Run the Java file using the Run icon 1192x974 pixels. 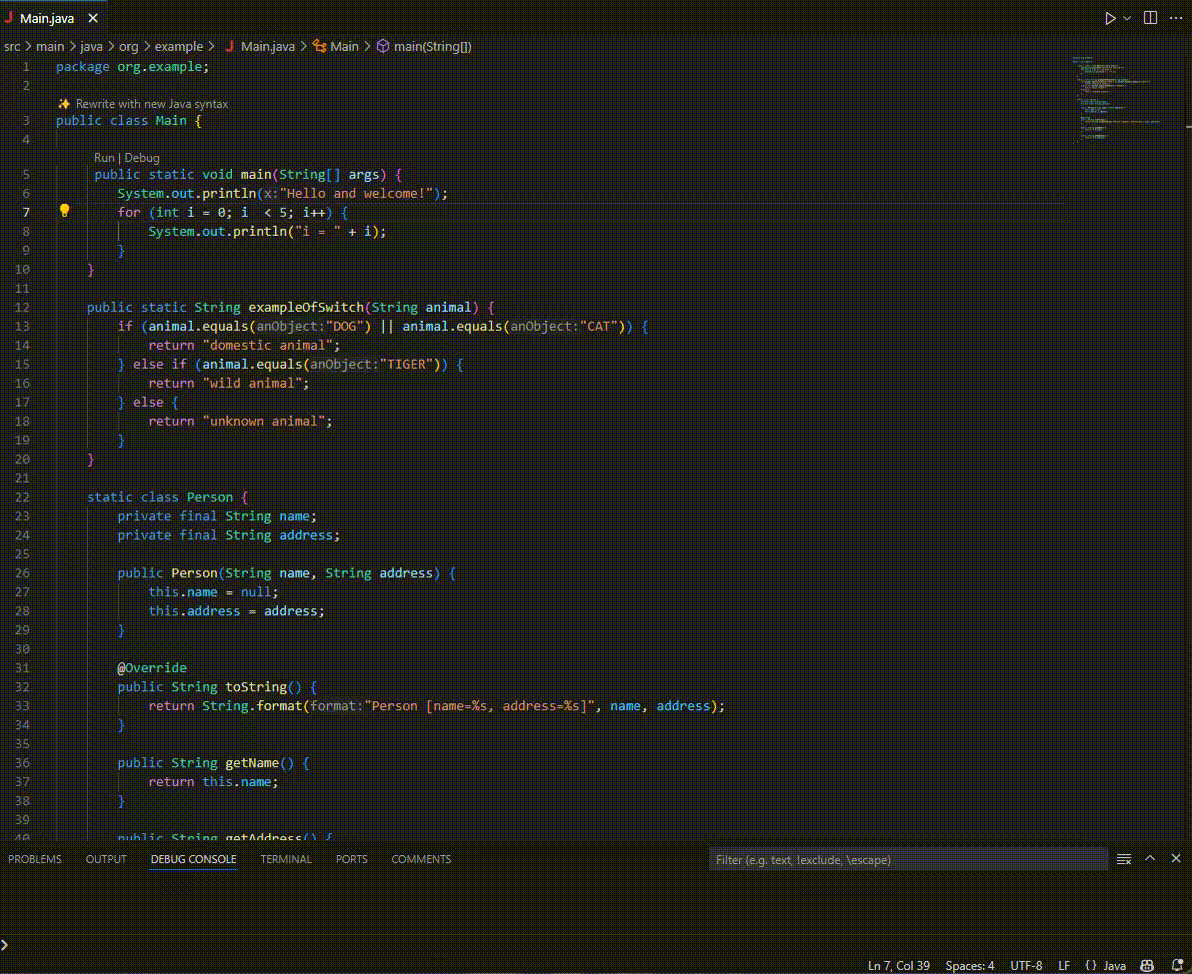[1110, 17]
